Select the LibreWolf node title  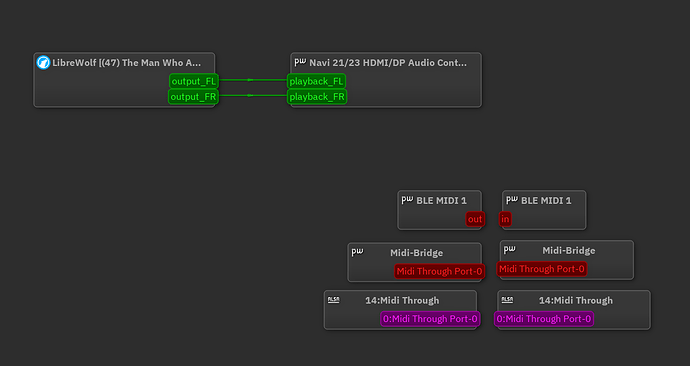[x=127, y=63]
